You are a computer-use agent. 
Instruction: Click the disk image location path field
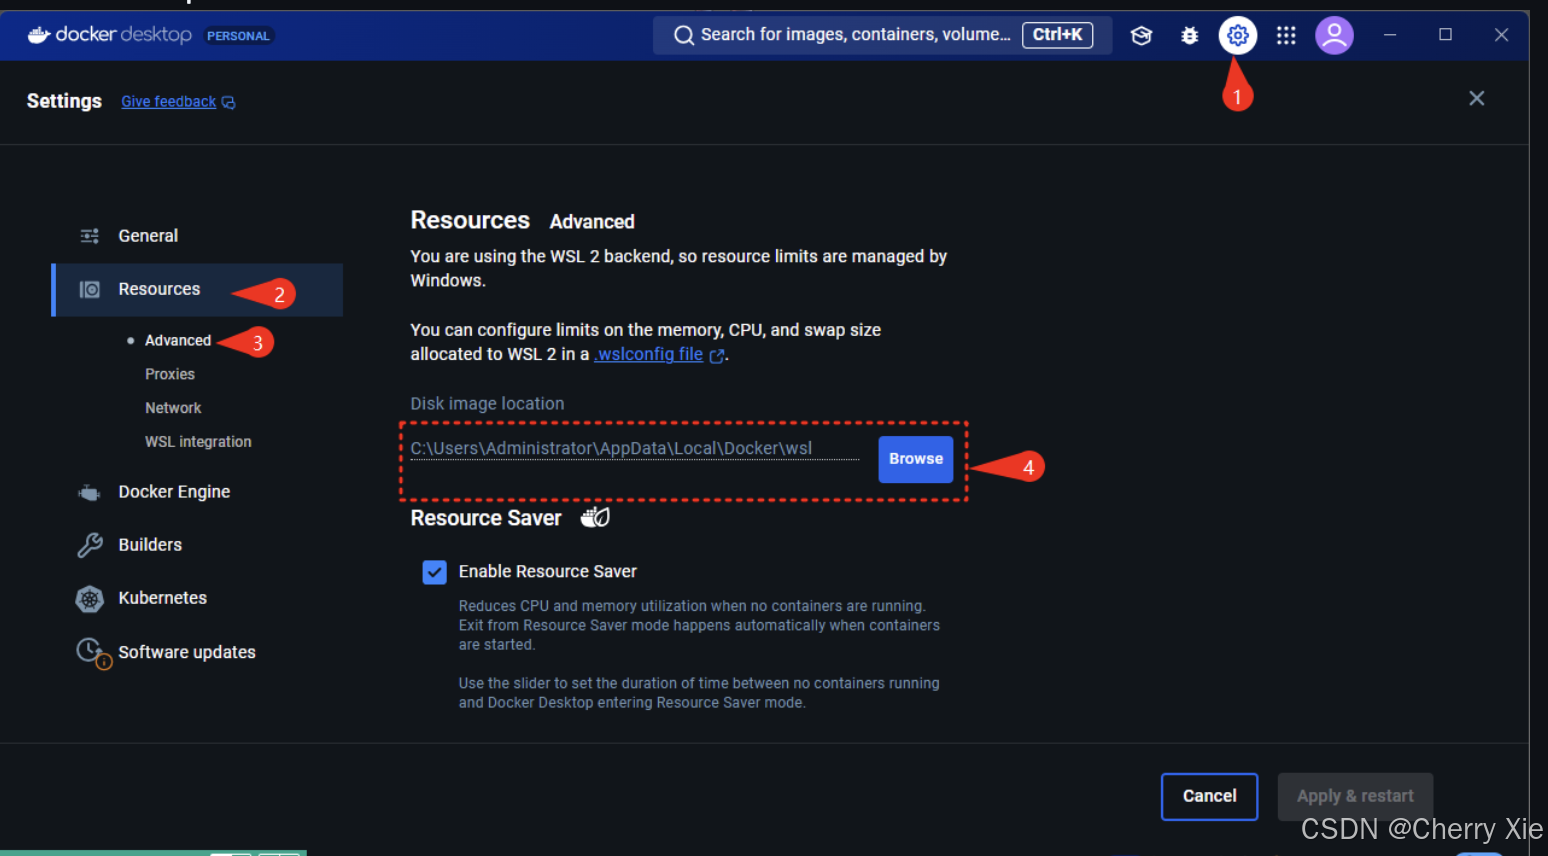point(634,449)
